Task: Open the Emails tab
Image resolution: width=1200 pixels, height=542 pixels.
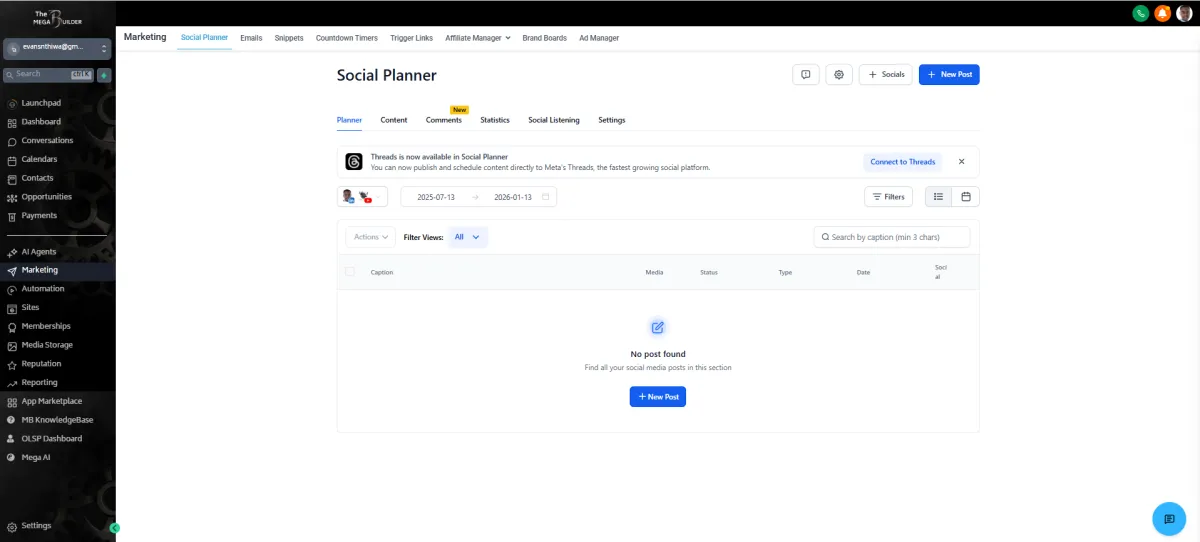Action: pyautogui.click(x=251, y=38)
